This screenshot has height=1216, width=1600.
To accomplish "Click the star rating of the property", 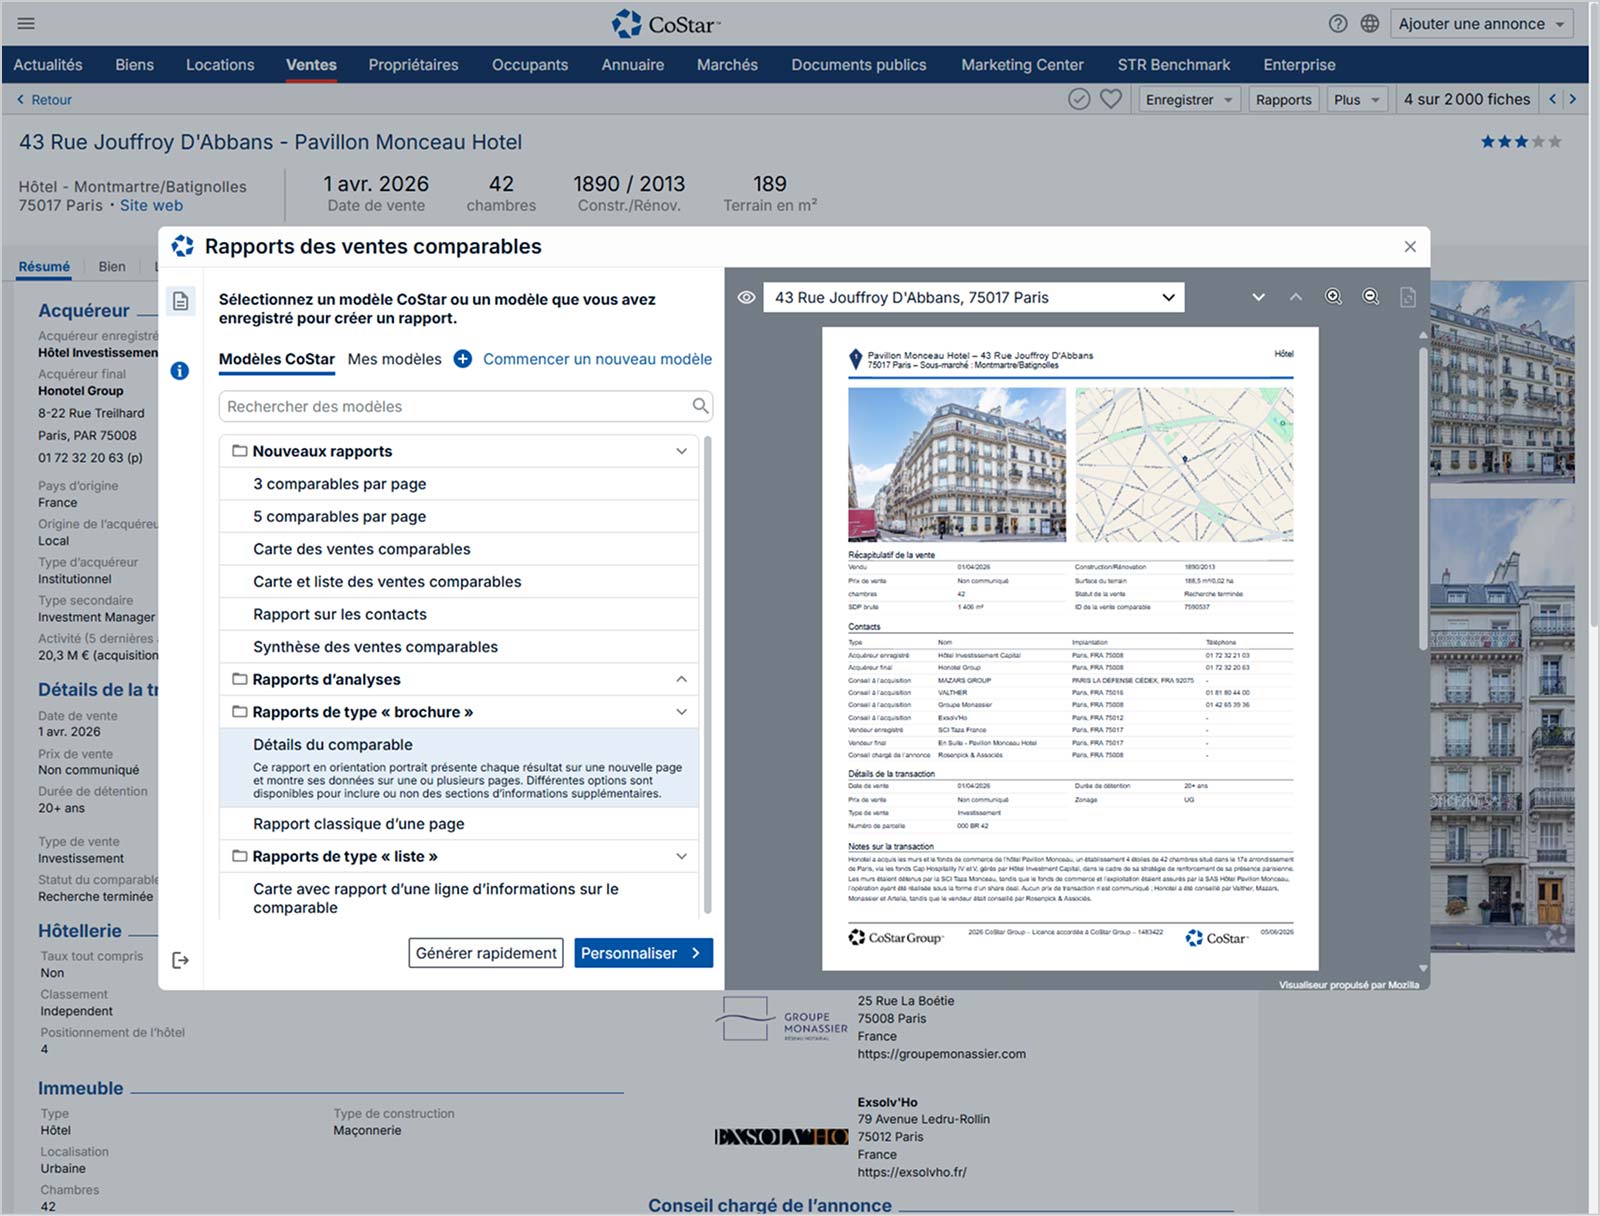I will (x=1521, y=142).
